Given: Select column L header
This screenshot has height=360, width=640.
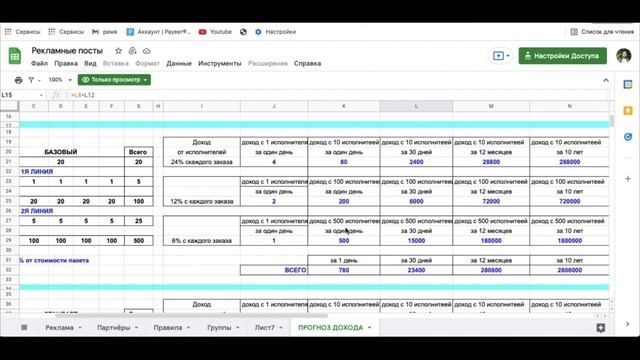Looking at the screenshot, I should [x=416, y=106].
